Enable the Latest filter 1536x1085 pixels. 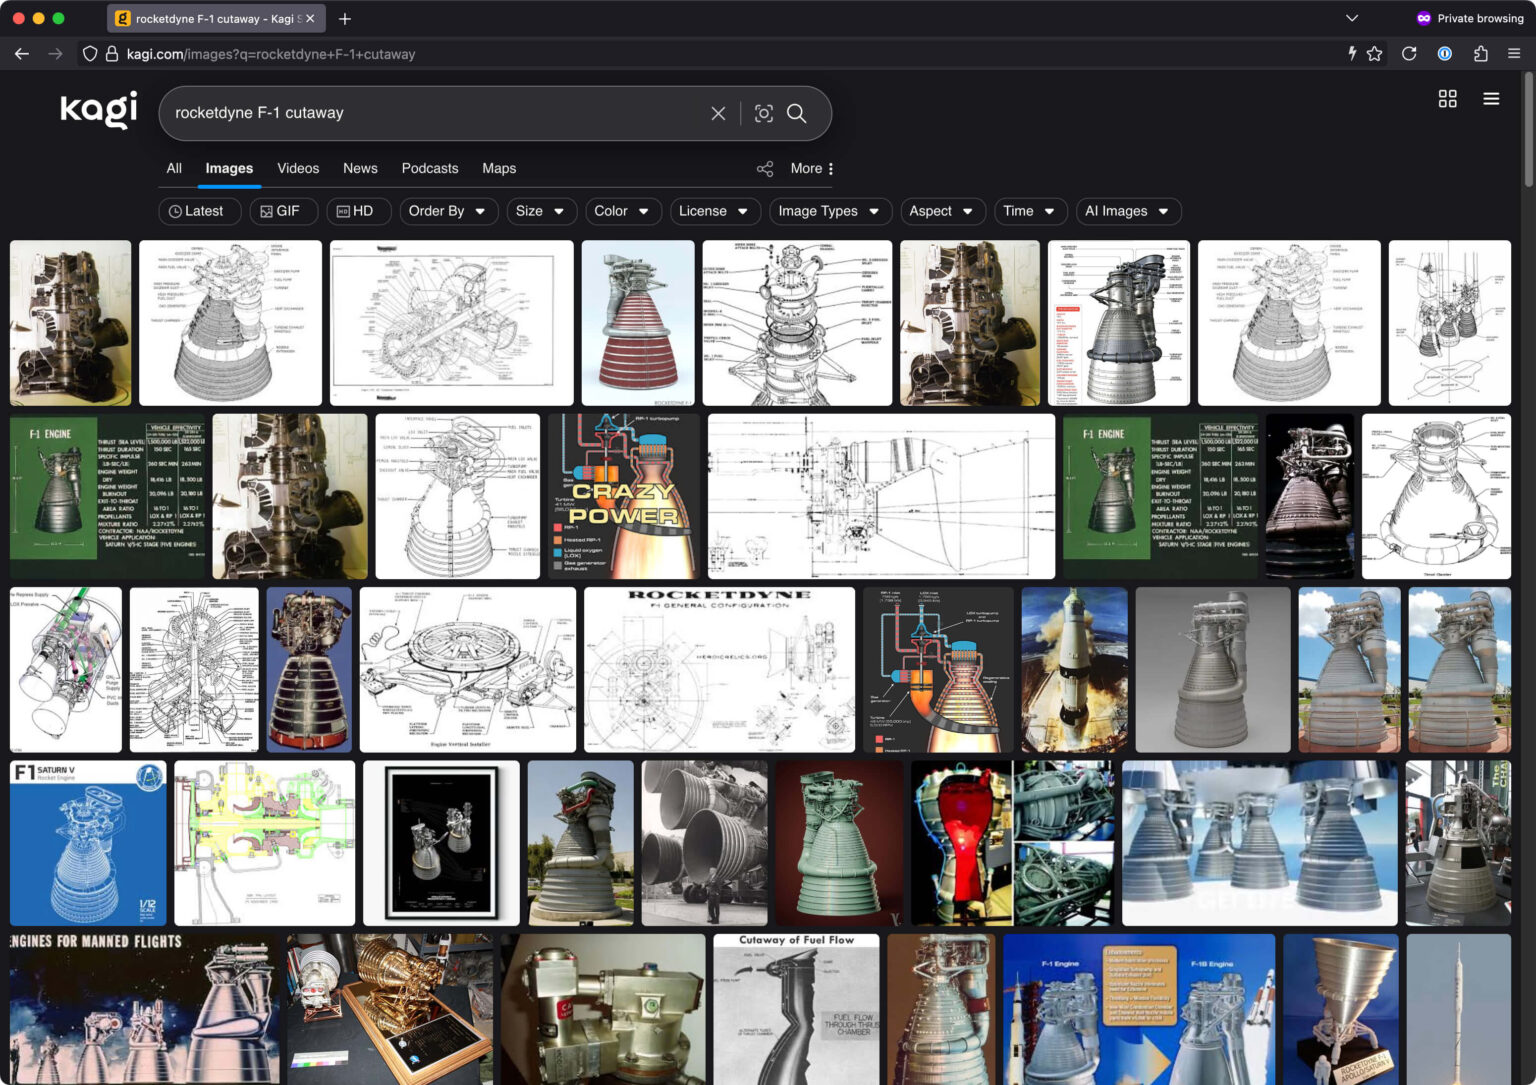pos(199,211)
